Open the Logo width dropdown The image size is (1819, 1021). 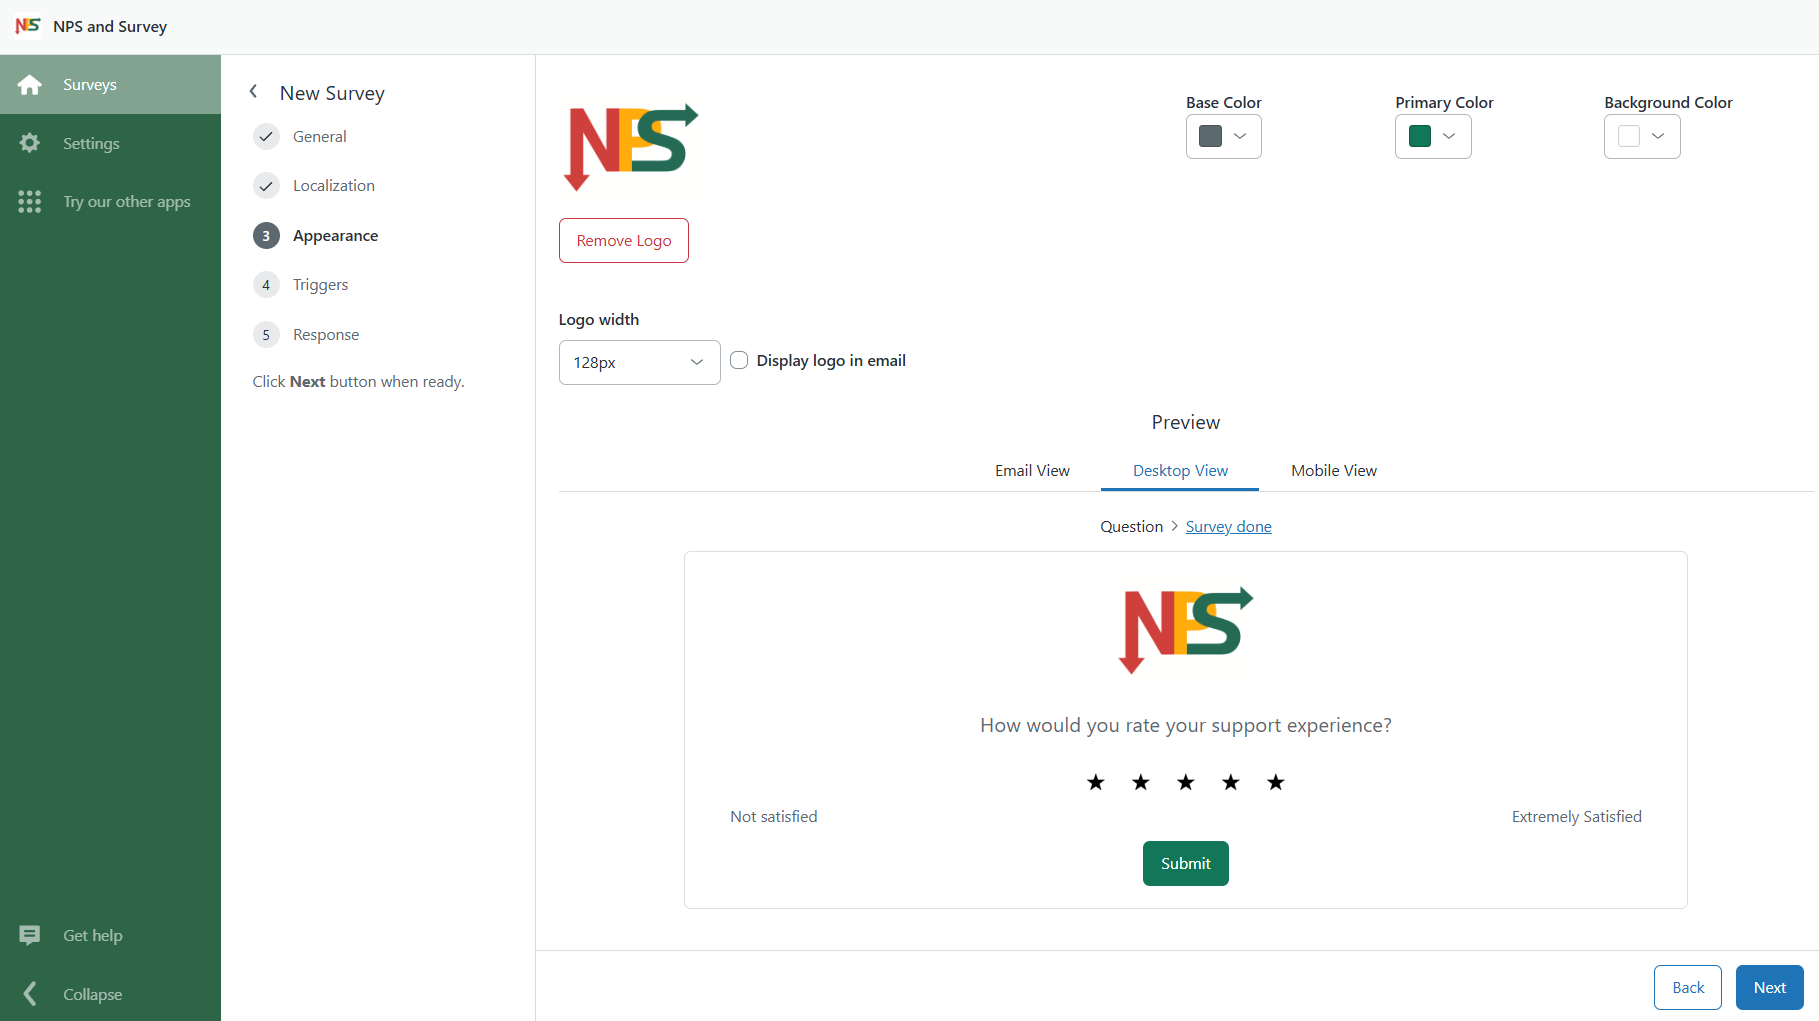click(639, 362)
